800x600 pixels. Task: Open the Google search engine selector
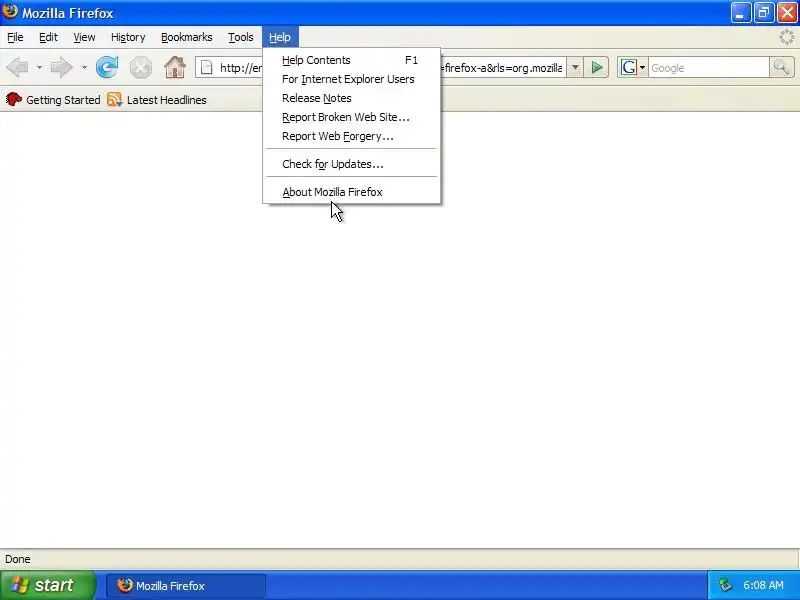pos(633,67)
